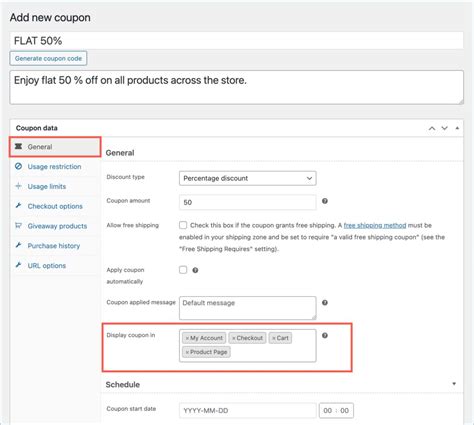Image resolution: width=474 pixels, height=425 pixels.
Task: Remove the Cart tag
Action: [274, 338]
